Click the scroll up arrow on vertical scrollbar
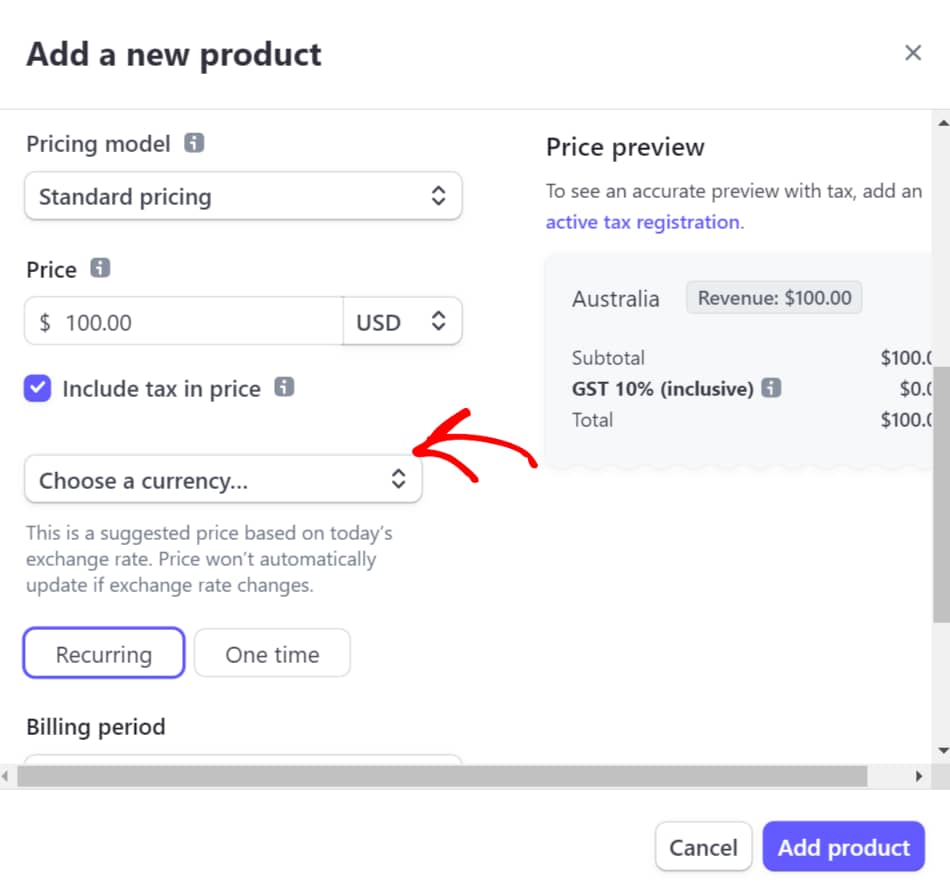The height and width of the screenshot is (891, 950). tap(941, 123)
